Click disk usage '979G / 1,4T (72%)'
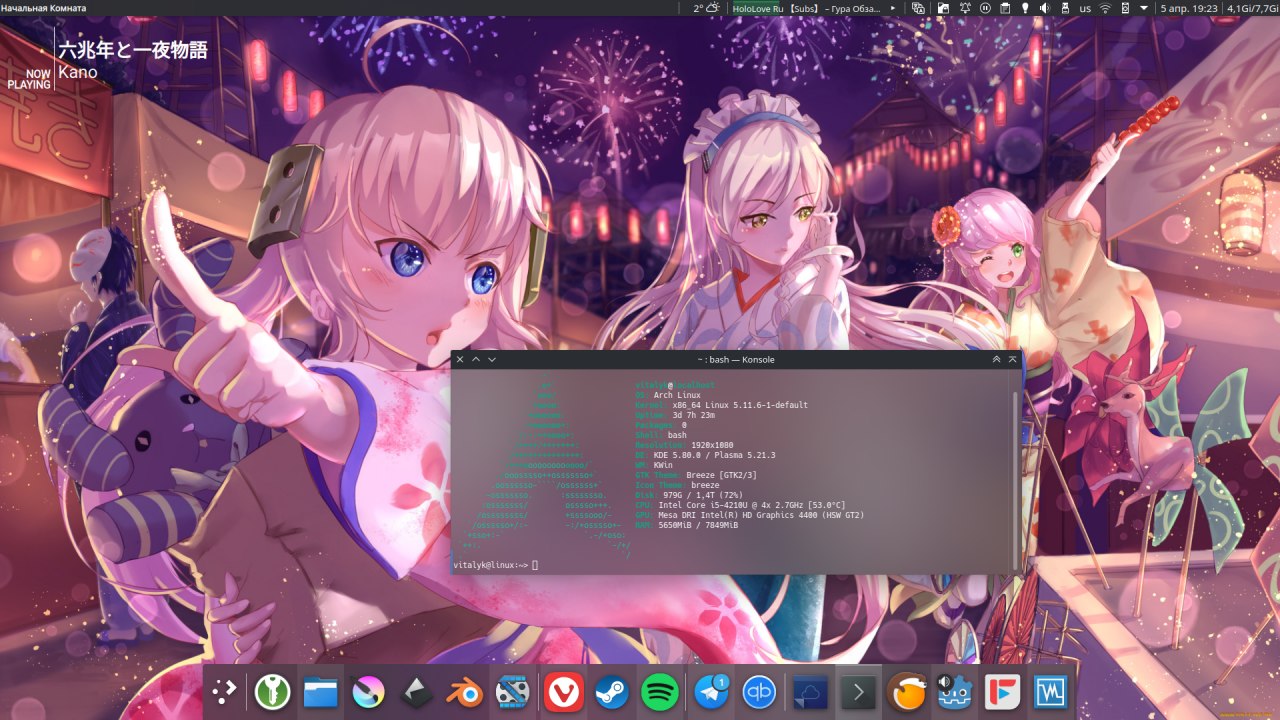Viewport: 1280px width, 720px height. 703,495
